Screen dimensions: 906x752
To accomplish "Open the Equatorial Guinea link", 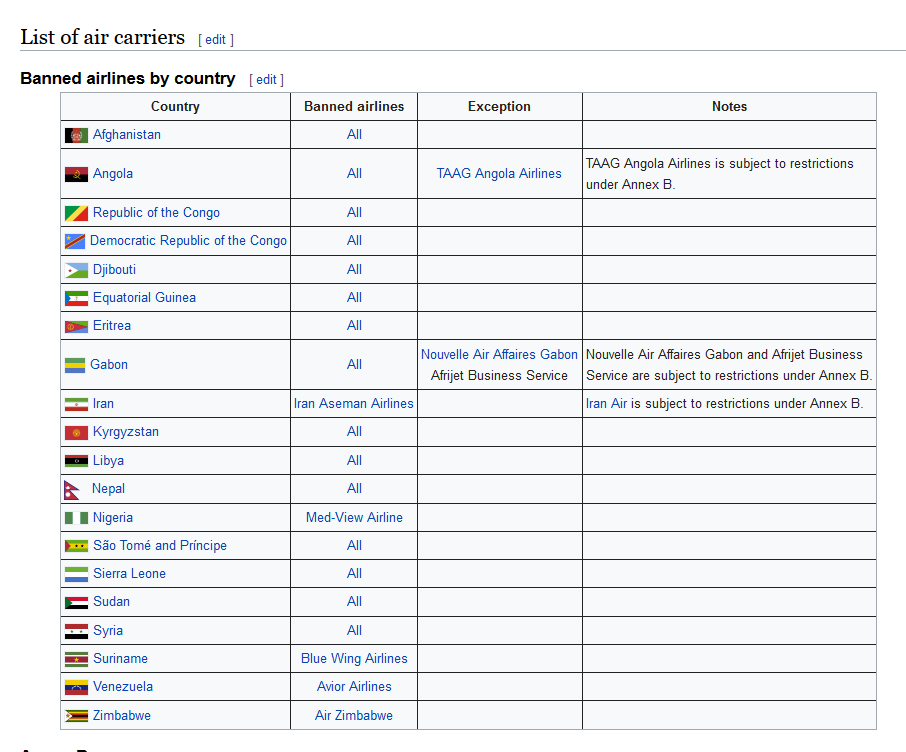I will click(144, 298).
